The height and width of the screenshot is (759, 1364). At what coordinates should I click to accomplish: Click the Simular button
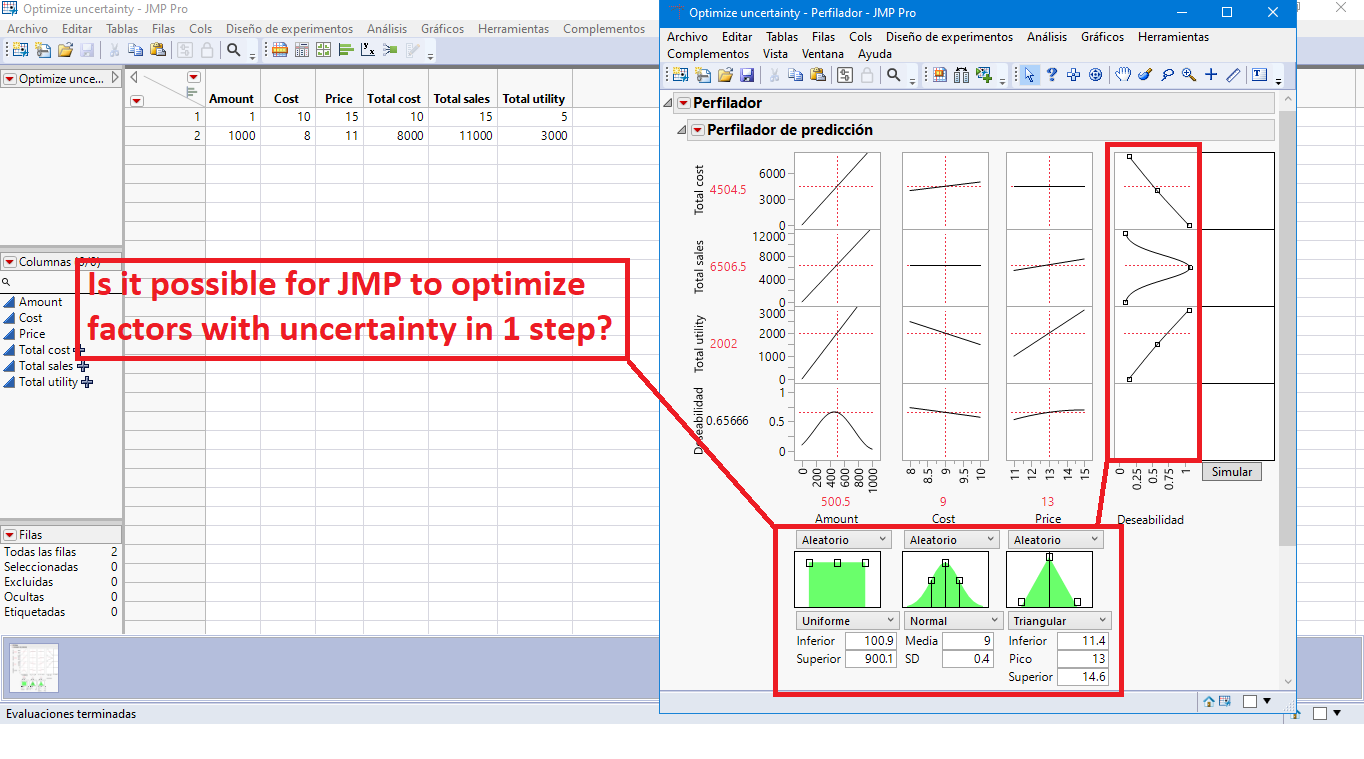pyautogui.click(x=1232, y=471)
